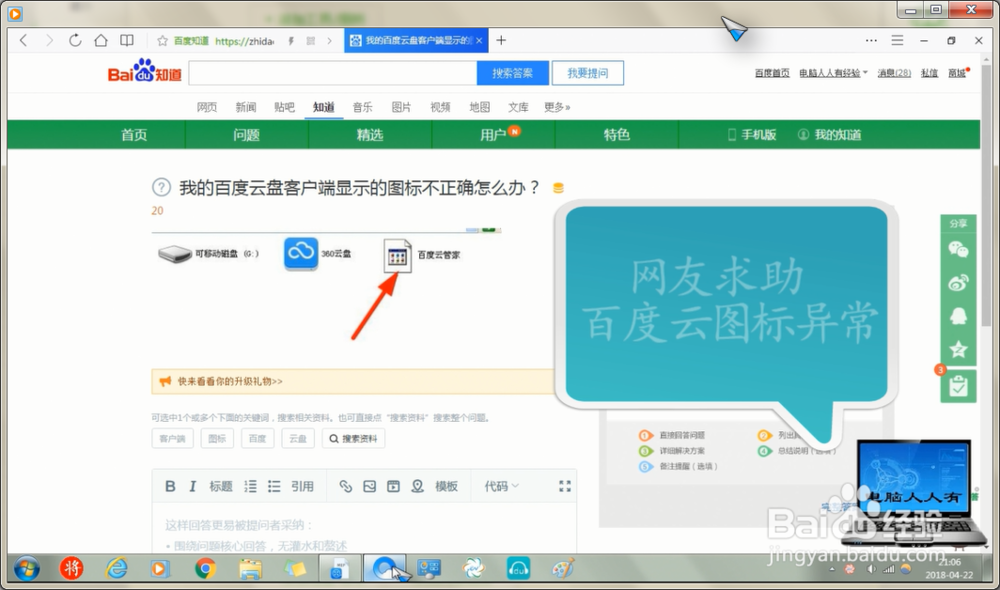Switch to the 贴吧 search category
The image size is (1000, 590).
(284, 107)
